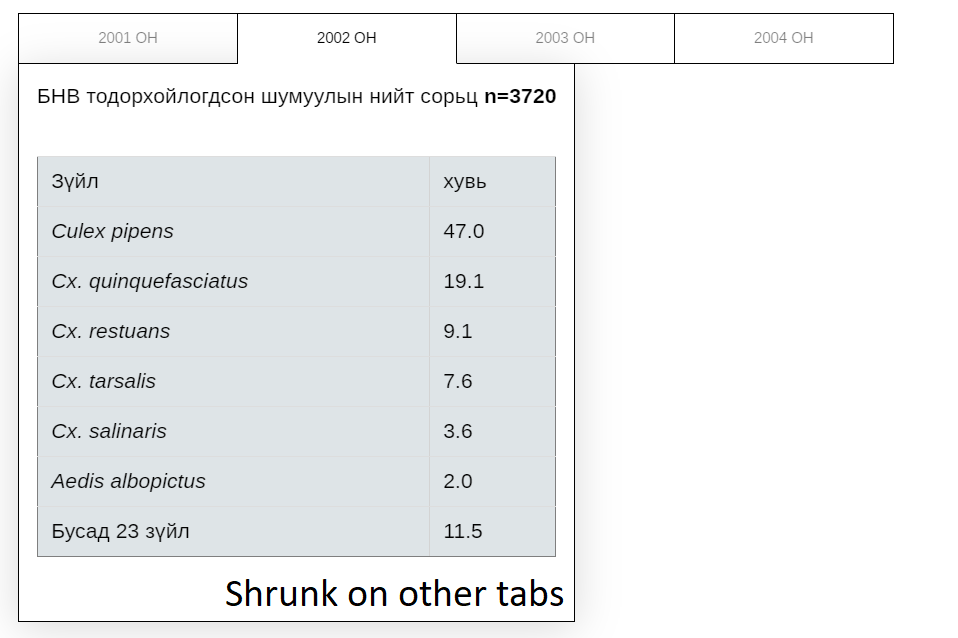This screenshot has height=638, width=958.
Task: Open the 2003 ОН tab
Action: tap(565, 38)
